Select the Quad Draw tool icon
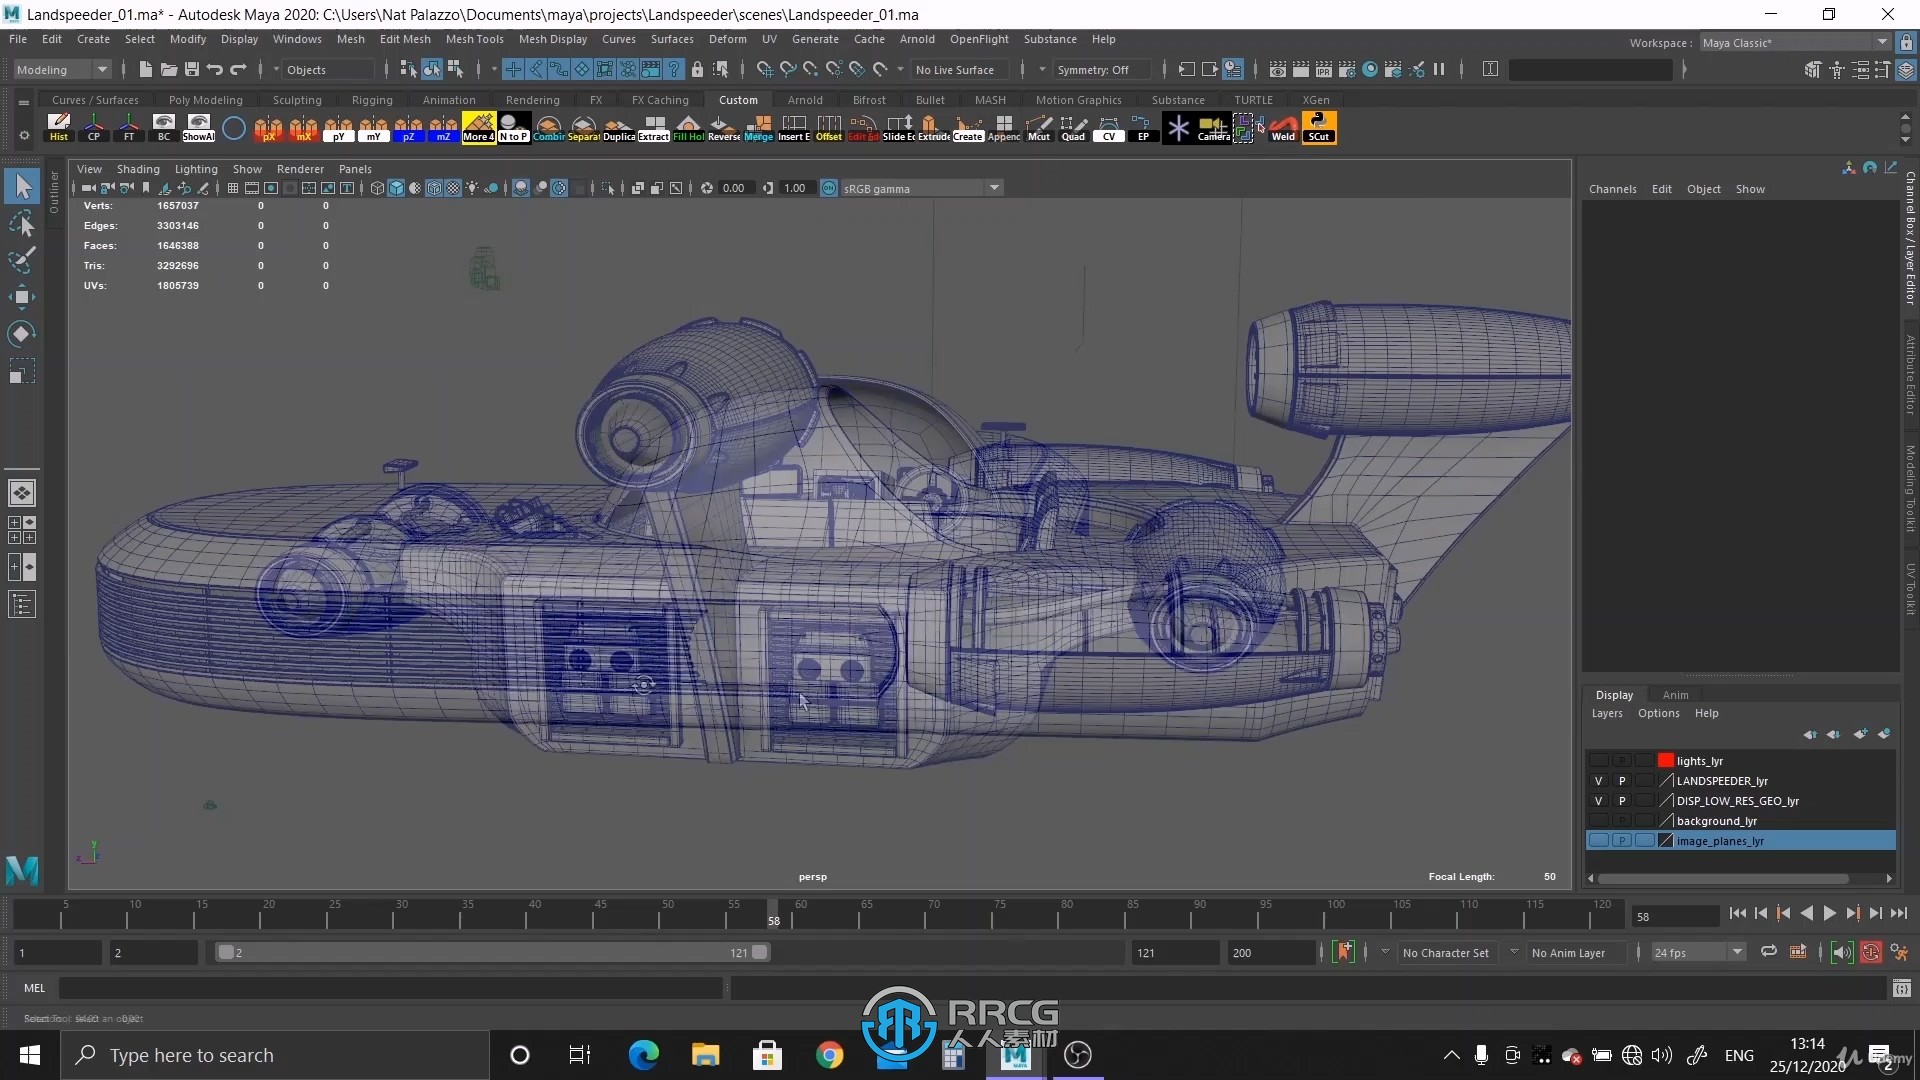Image resolution: width=1920 pixels, height=1080 pixels. pyautogui.click(x=1073, y=128)
